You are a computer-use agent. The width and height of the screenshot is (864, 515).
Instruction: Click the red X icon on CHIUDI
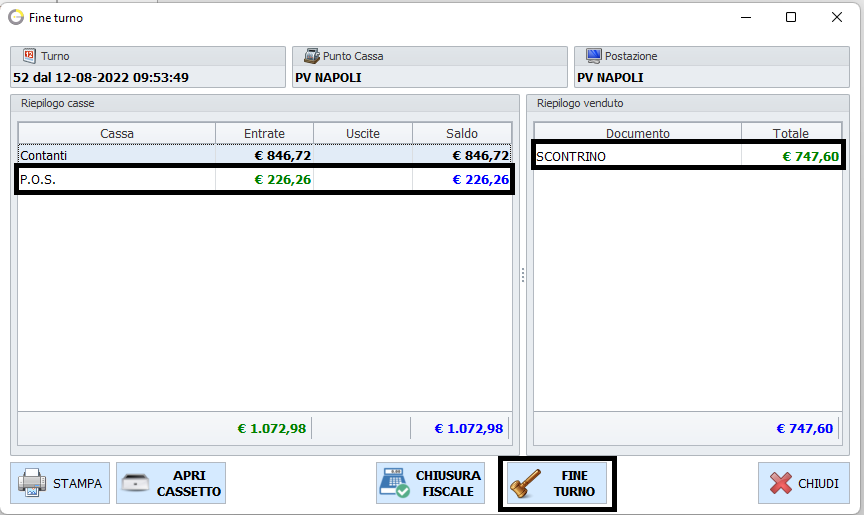(780, 484)
